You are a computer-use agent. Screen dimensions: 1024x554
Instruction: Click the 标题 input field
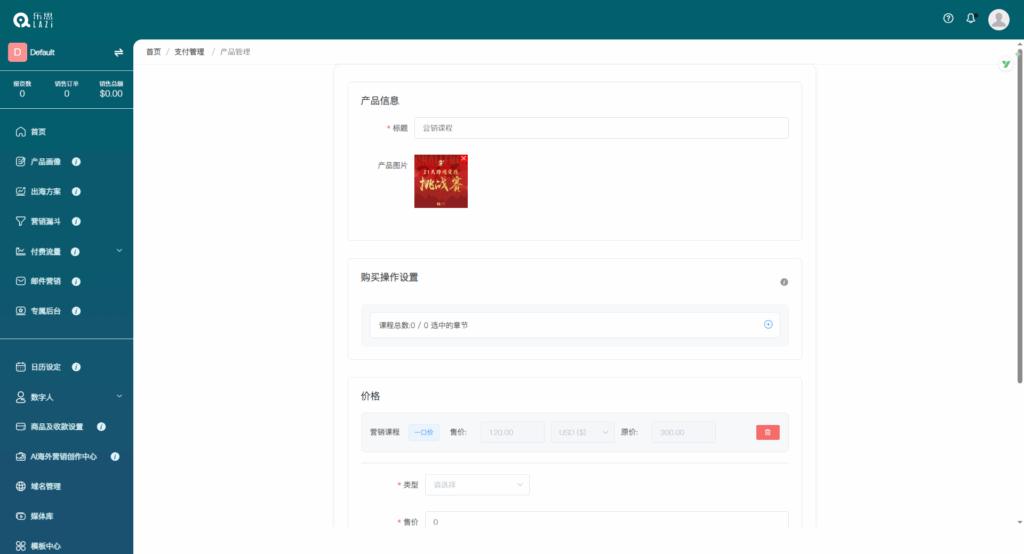601,128
